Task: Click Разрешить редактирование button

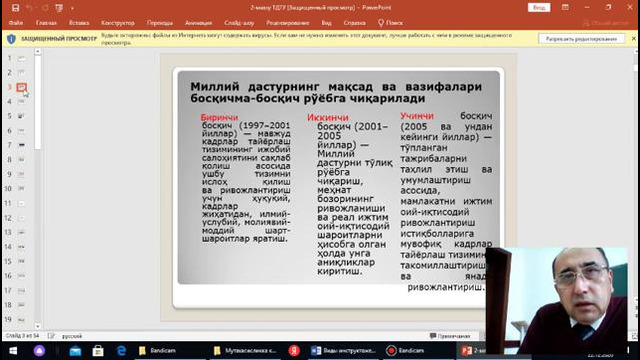Action: tap(581, 39)
